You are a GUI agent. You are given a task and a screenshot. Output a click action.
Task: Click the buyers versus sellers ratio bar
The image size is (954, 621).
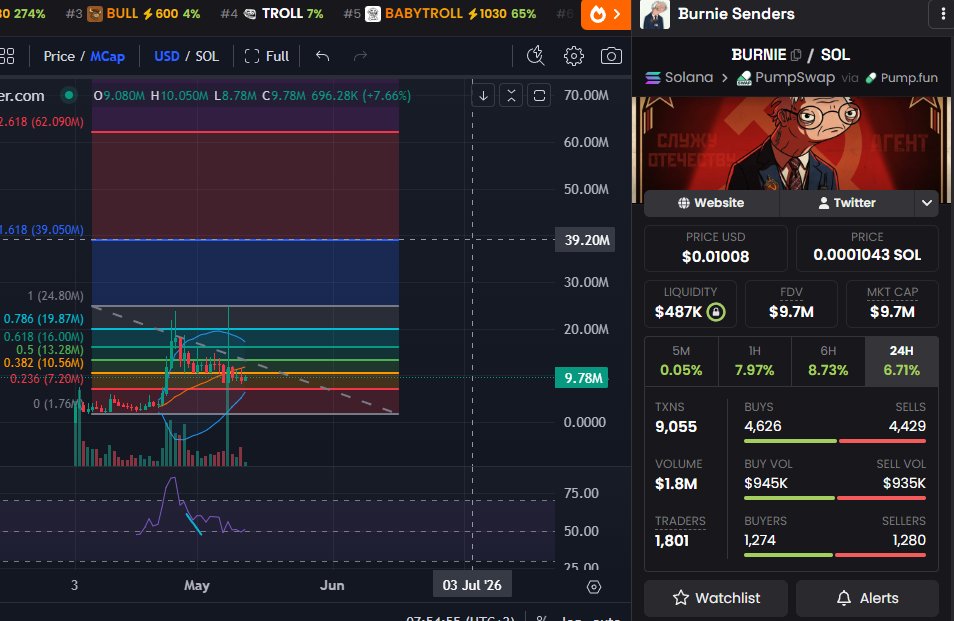835,555
